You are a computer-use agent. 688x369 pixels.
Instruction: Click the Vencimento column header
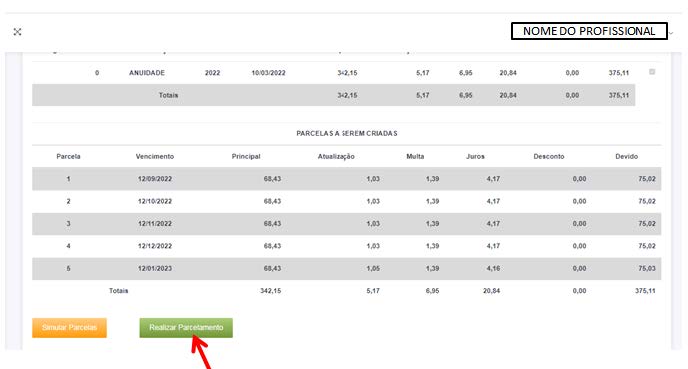point(155,156)
